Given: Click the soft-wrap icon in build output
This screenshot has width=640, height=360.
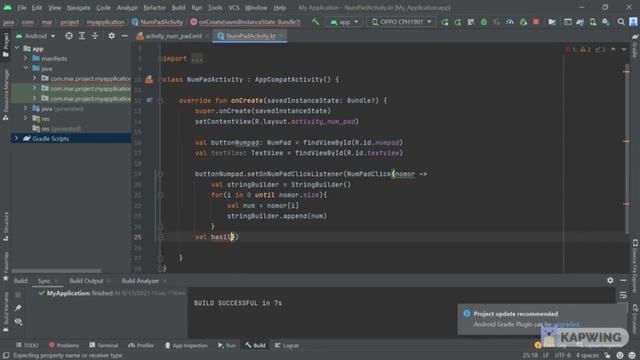Looking at the screenshot, I should (623, 295).
